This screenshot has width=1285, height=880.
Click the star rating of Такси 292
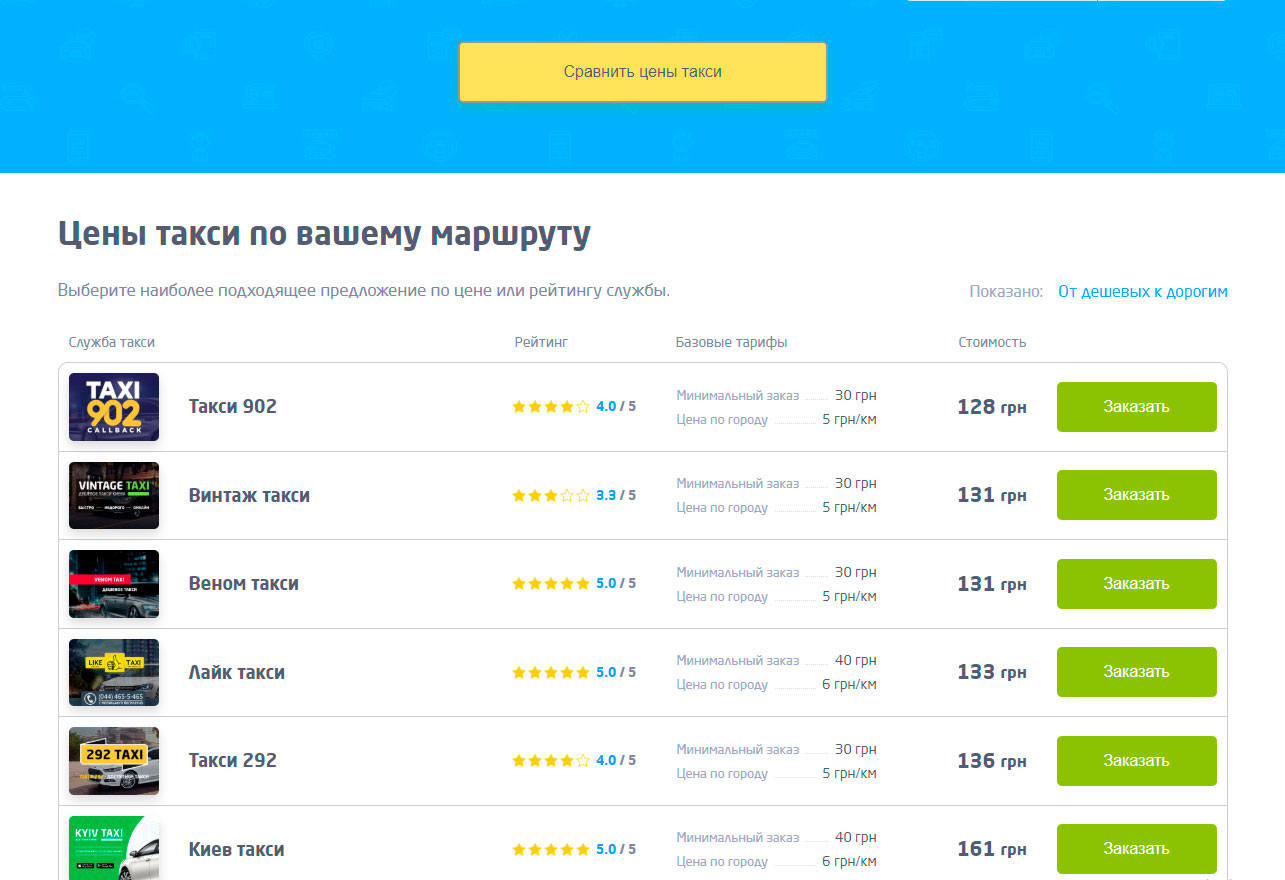[x=551, y=761]
